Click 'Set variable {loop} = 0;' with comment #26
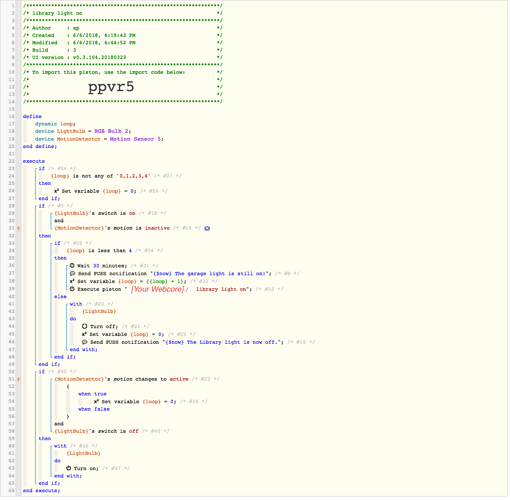Screen dimensions: 511x500 tap(95, 192)
